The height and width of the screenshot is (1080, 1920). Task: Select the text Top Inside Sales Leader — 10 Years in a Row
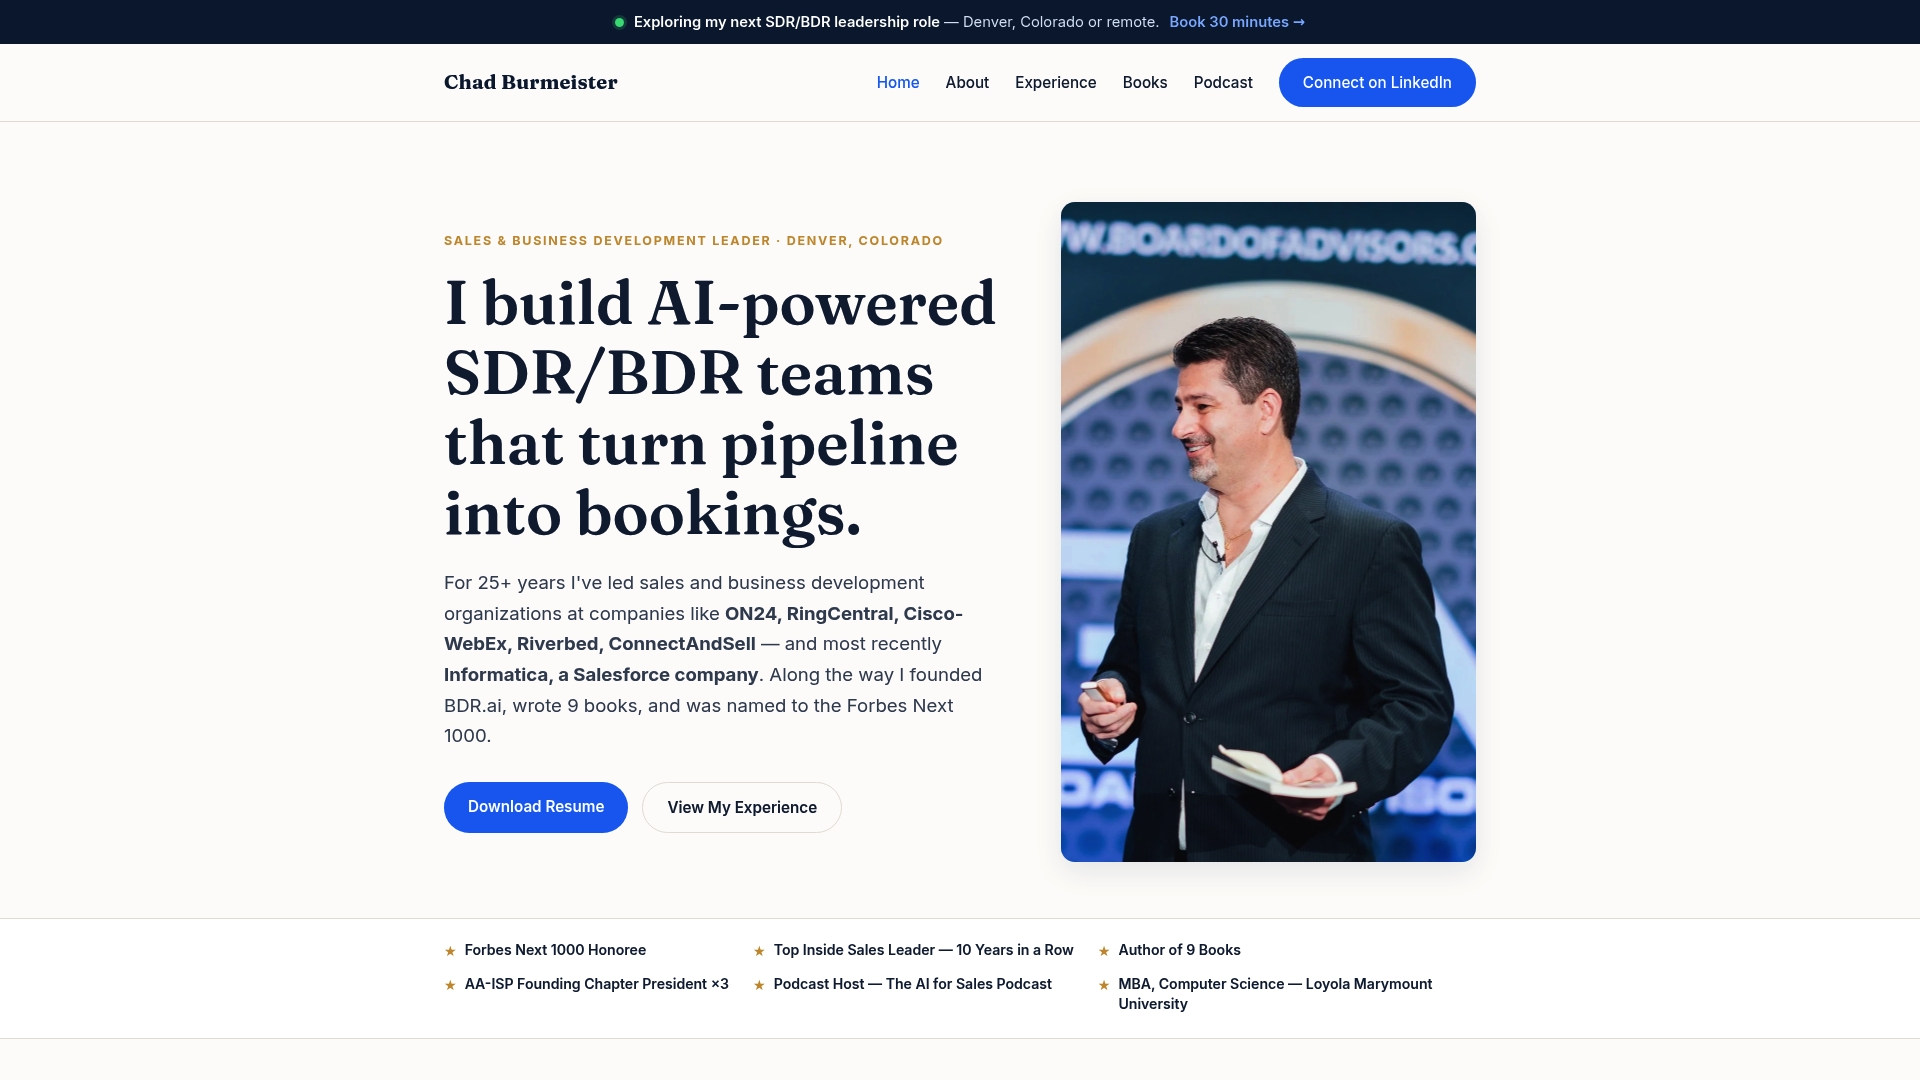tap(923, 950)
